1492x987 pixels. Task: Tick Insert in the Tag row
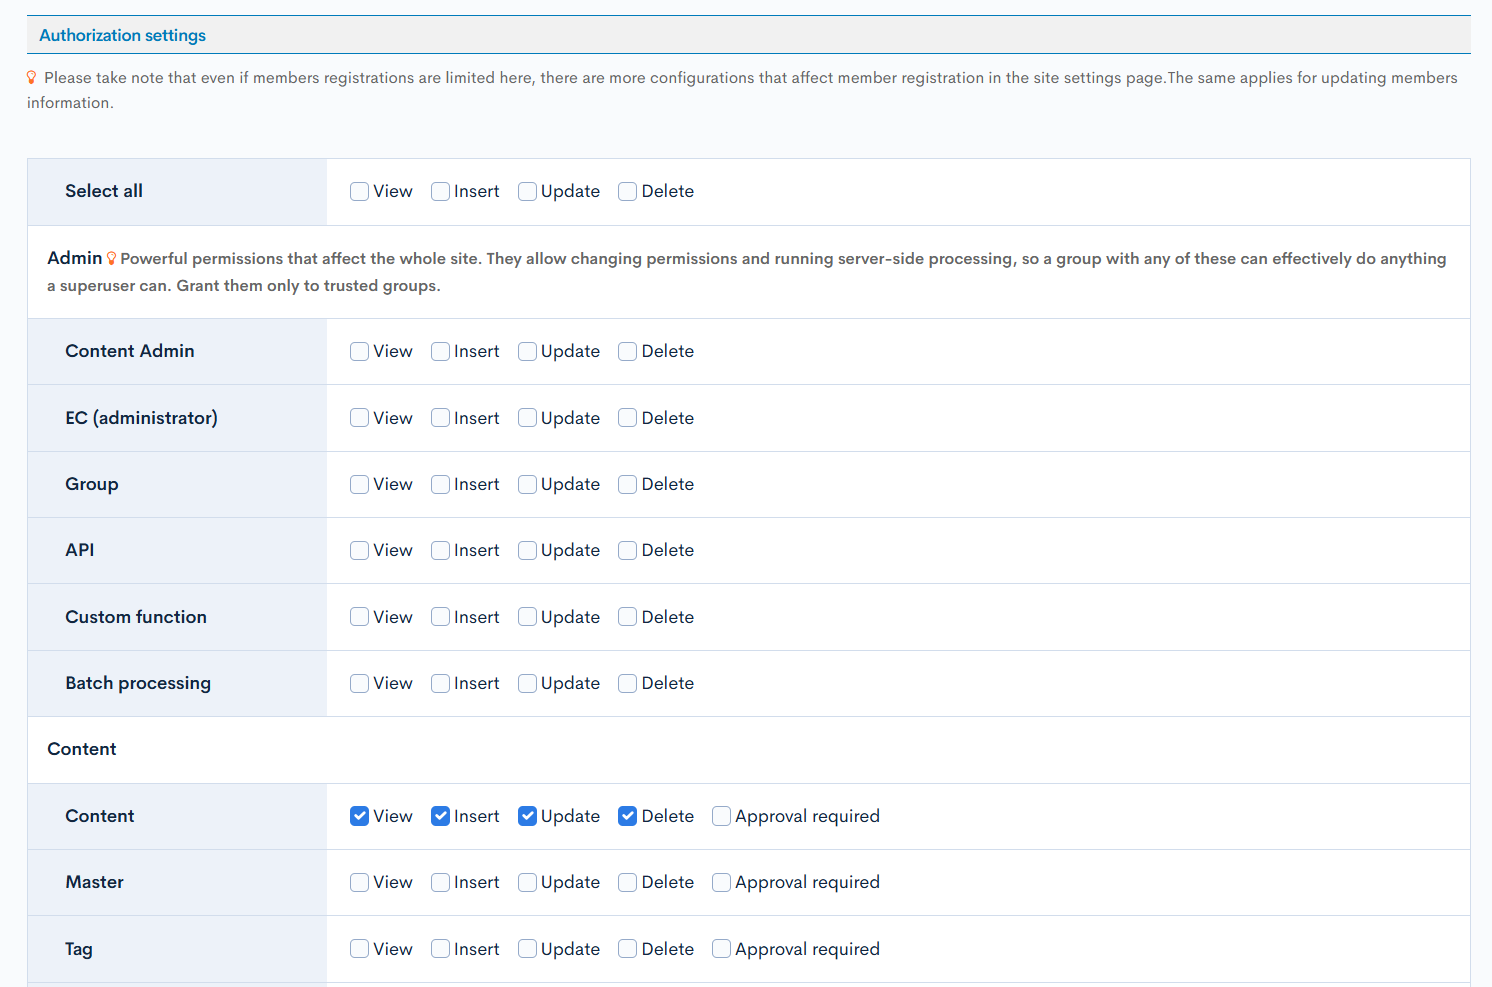440,949
